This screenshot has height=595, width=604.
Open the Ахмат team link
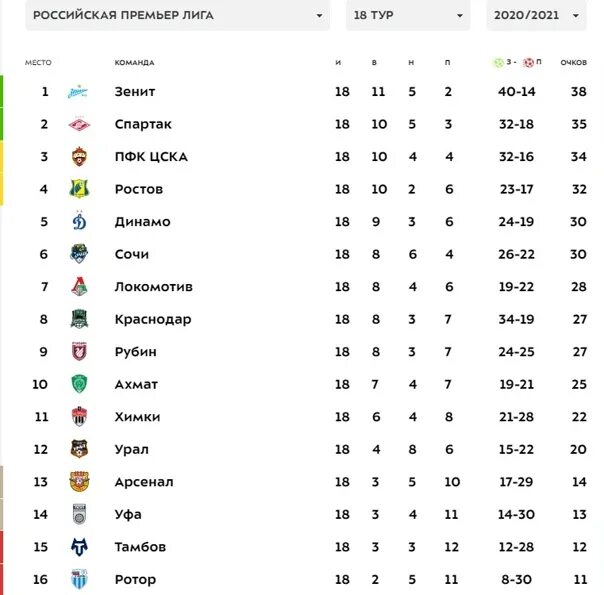coord(136,384)
